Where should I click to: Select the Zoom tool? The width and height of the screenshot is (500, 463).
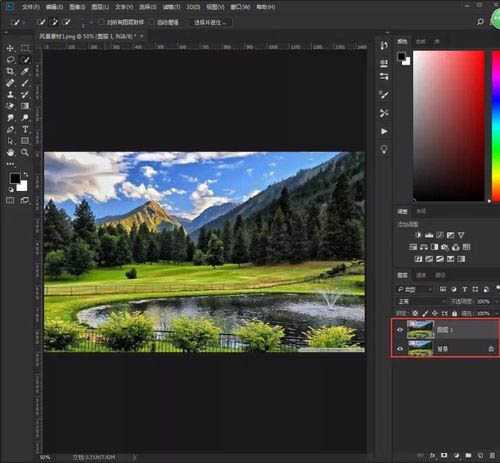tap(25, 152)
